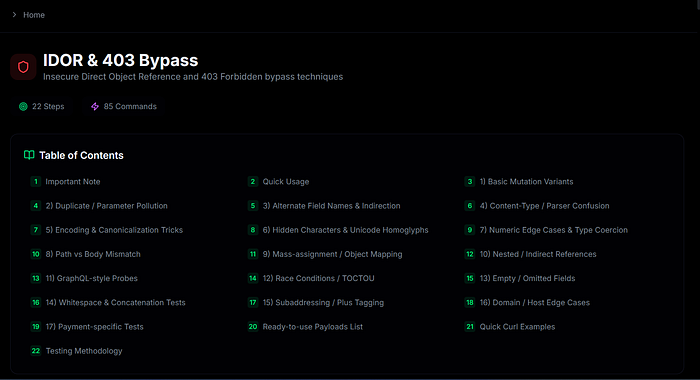The height and width of the screenshot is (380, 700).
Task: Click the 85 Commands label
Action: tap(130, 106)
